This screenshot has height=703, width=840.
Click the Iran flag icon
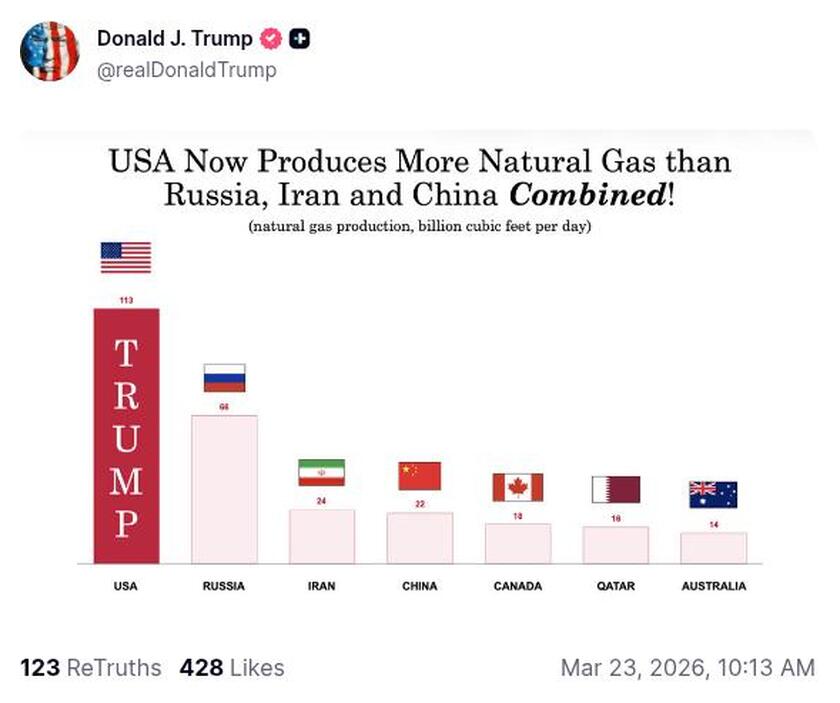click(x=321, y=474)
